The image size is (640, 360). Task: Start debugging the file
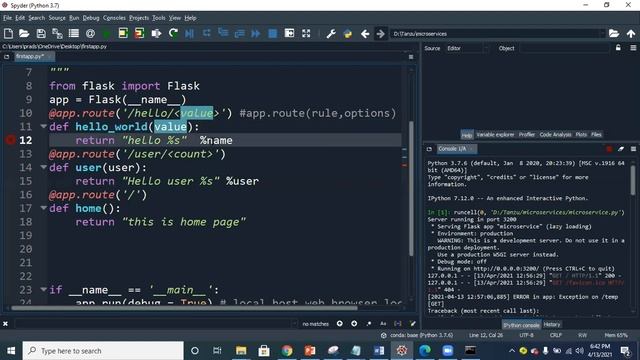coord(189,33)
